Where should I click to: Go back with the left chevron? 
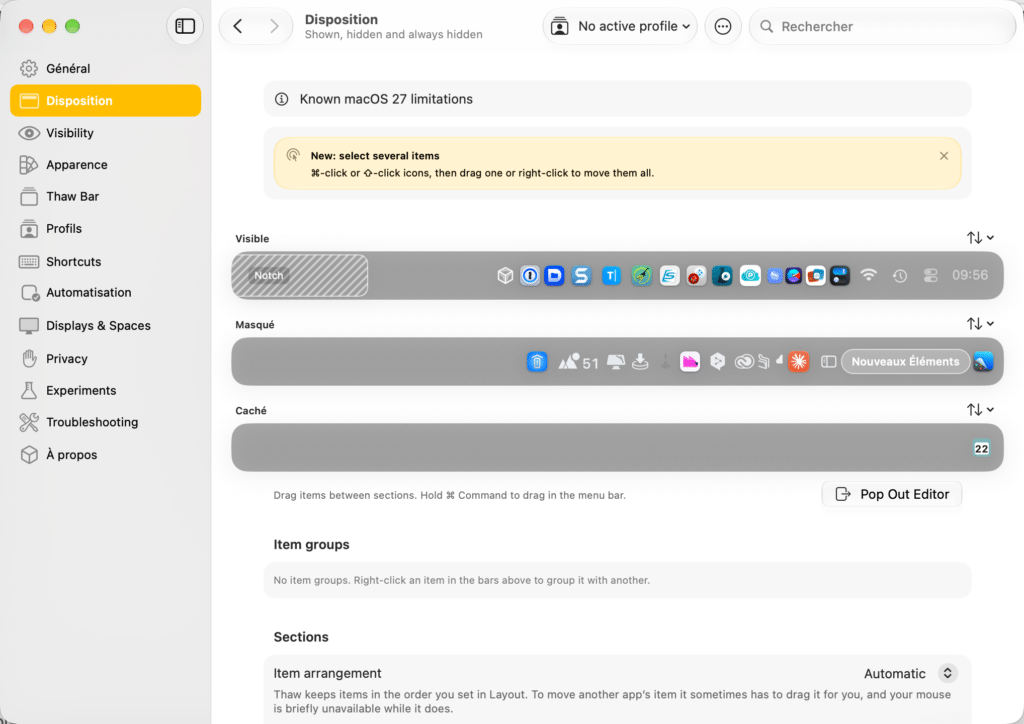pyautogui.click(x=238, y=26)
